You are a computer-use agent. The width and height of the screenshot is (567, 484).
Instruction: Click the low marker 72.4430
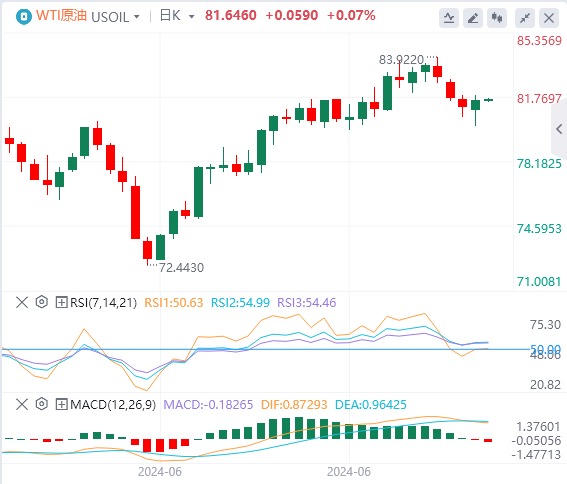pos(182,268)
